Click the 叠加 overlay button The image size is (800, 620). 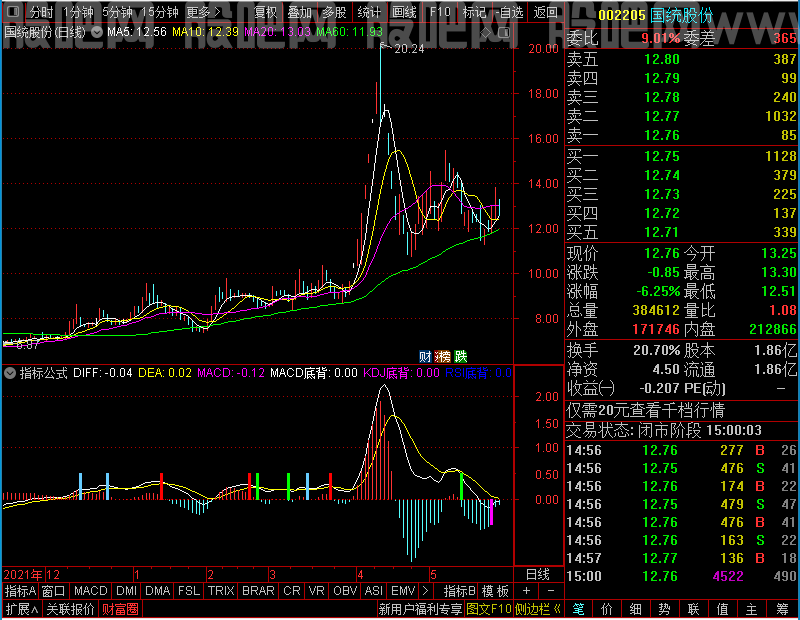point(299,12)
